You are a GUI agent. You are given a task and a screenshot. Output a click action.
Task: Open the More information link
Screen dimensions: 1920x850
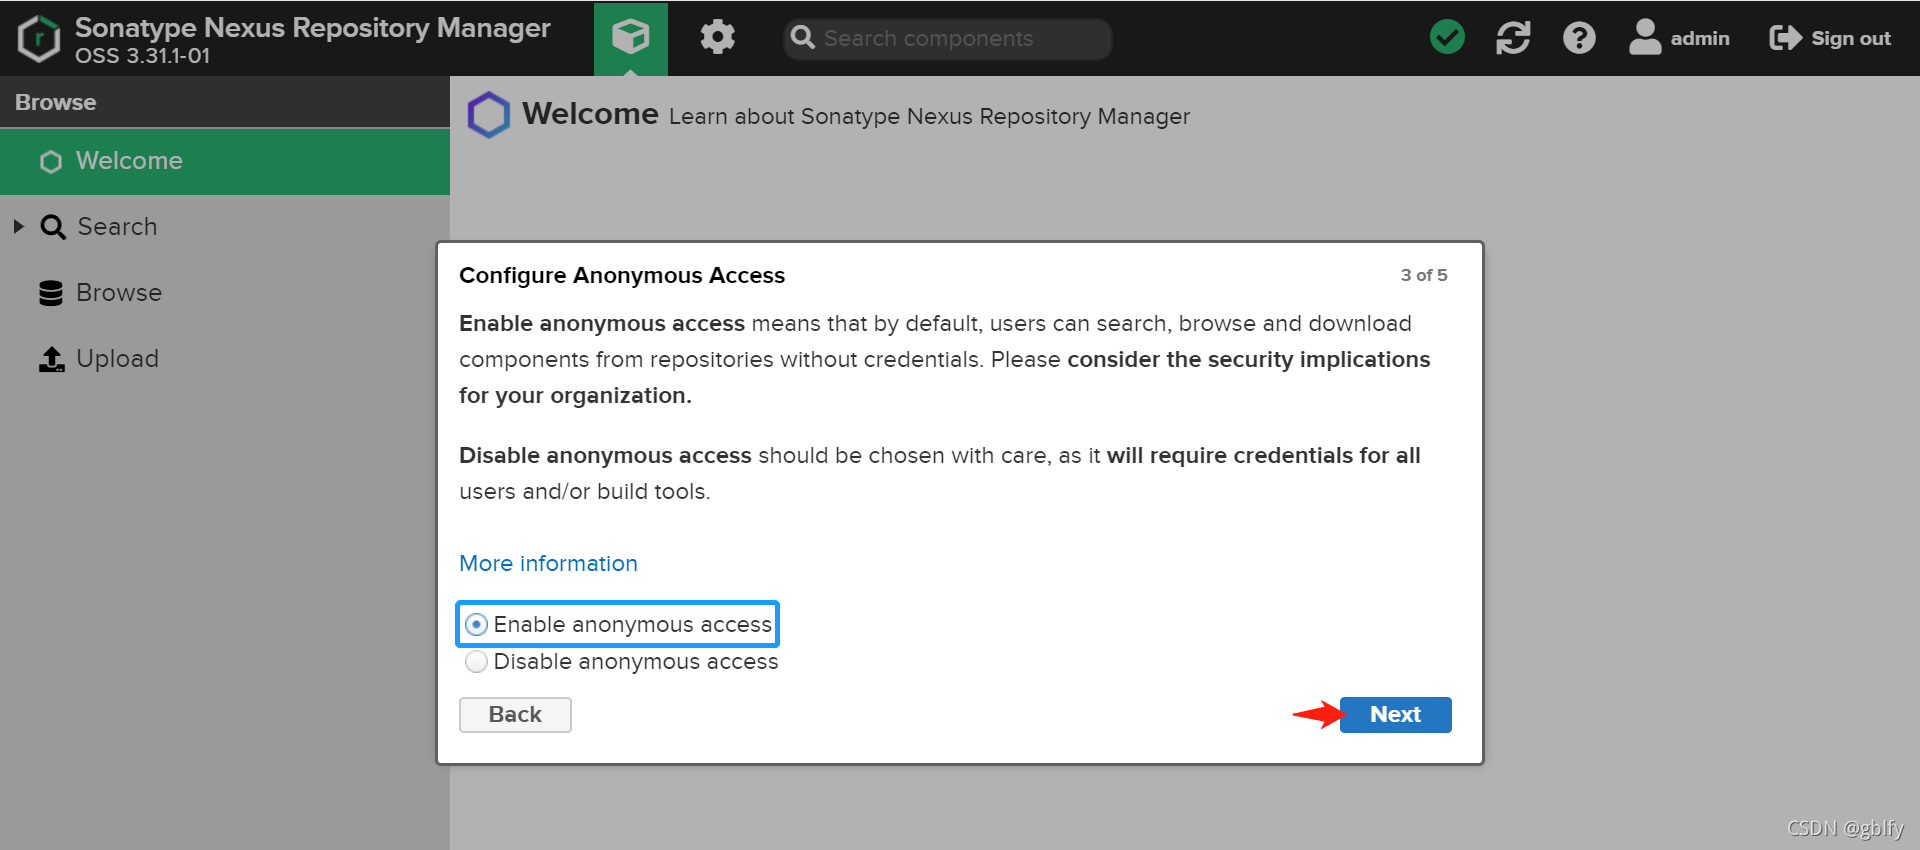tap(548, 563)
